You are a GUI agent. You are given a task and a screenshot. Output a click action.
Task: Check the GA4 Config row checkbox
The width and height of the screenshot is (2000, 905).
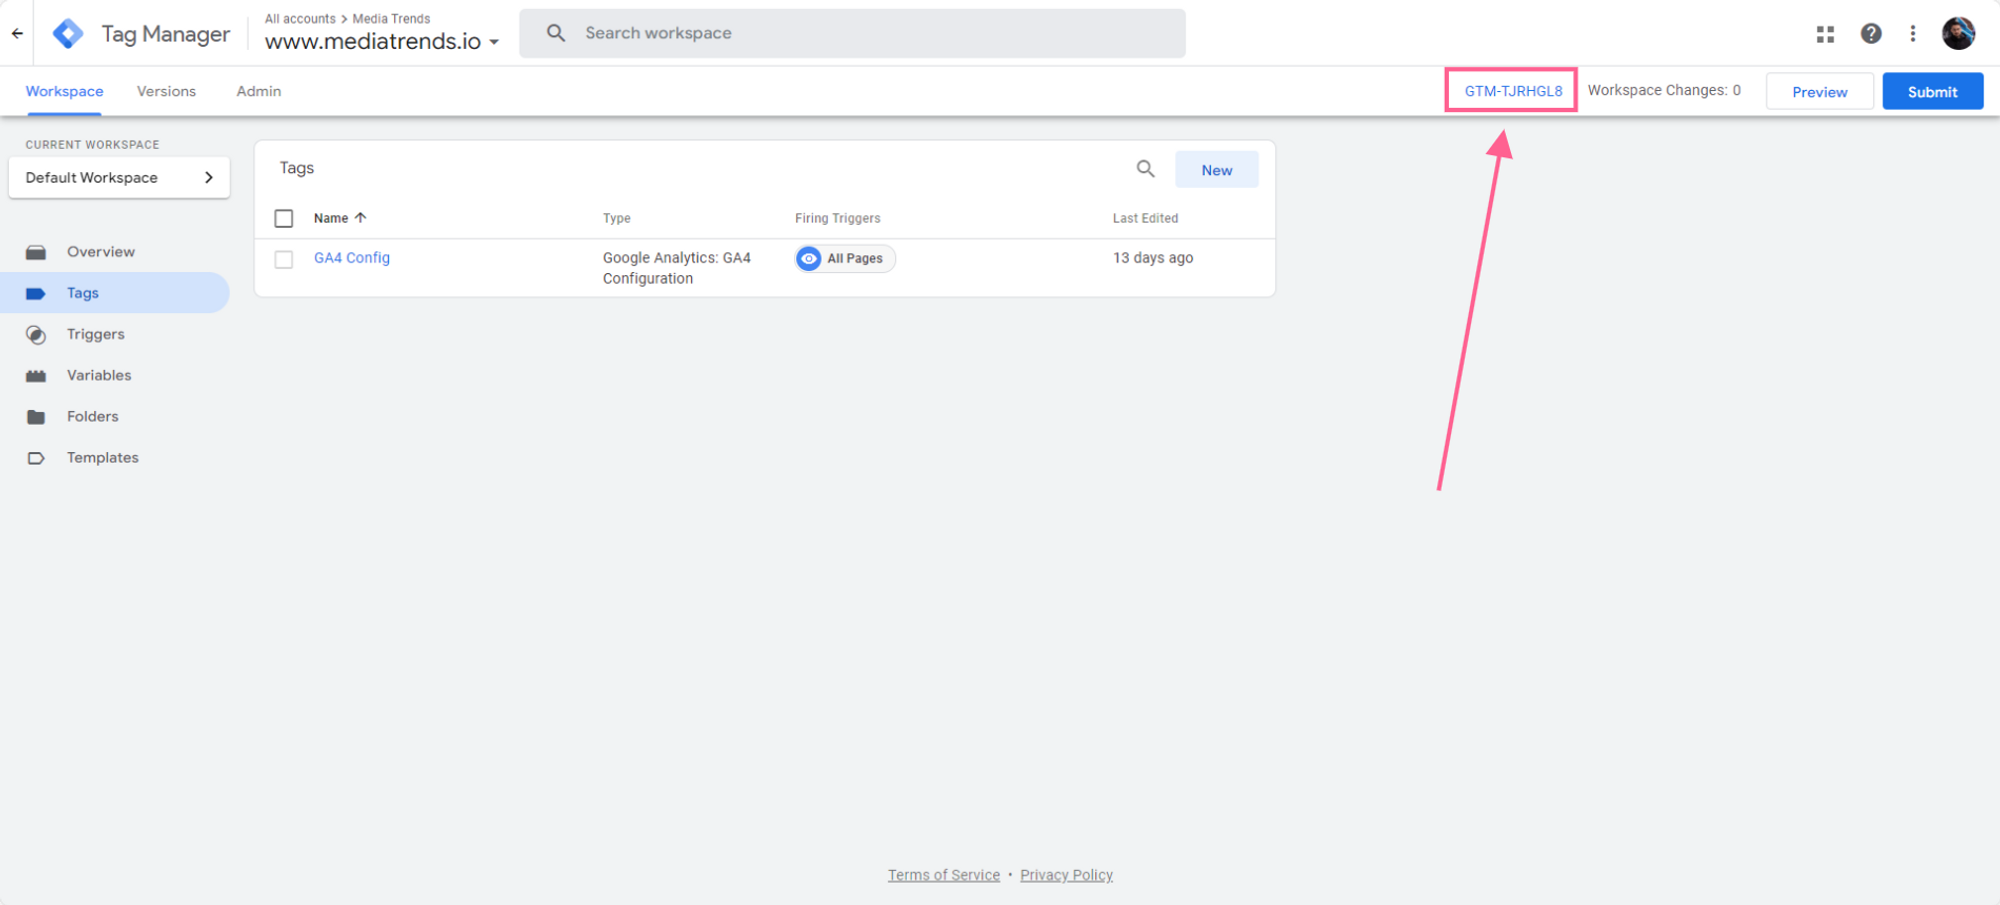[284, 259]
